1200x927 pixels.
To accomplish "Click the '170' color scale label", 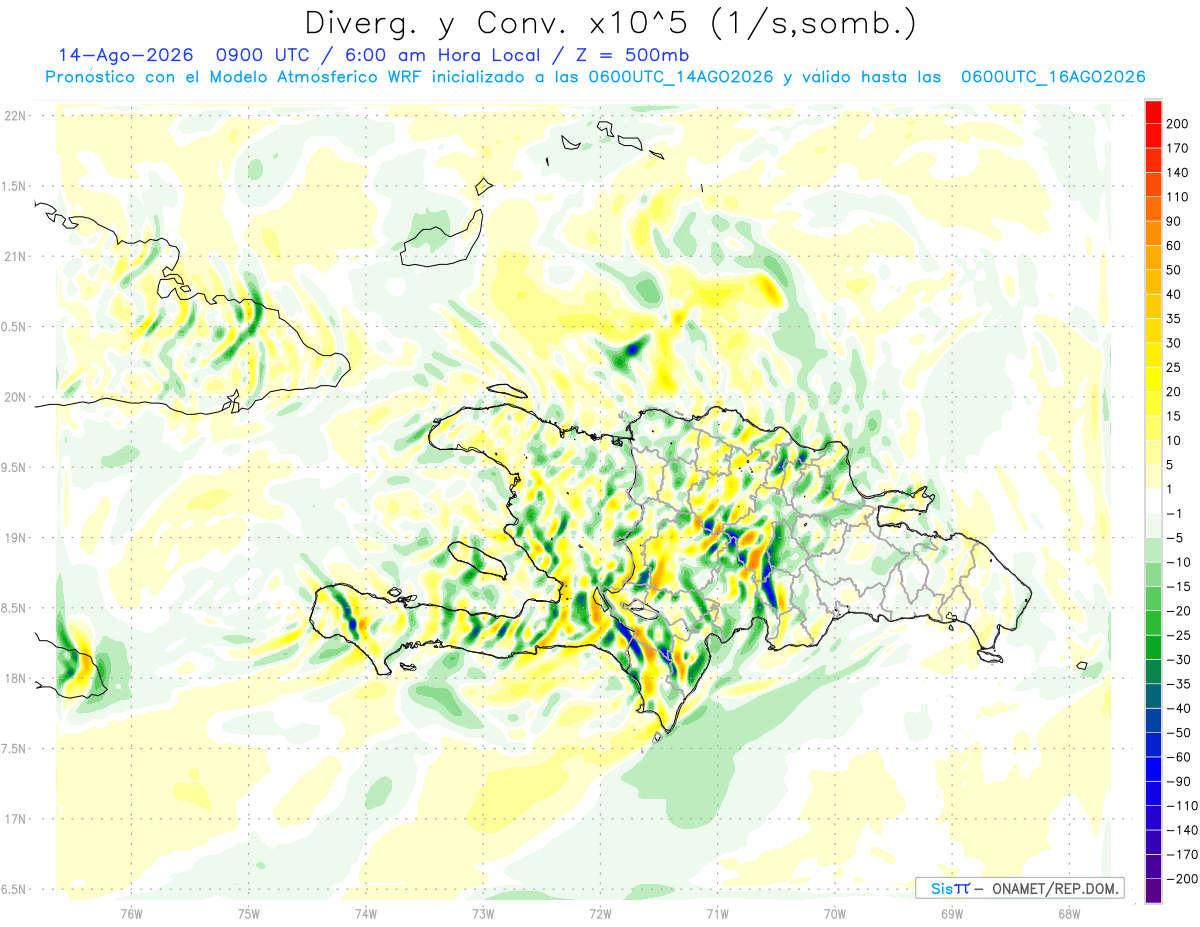I will [1178, 148].
